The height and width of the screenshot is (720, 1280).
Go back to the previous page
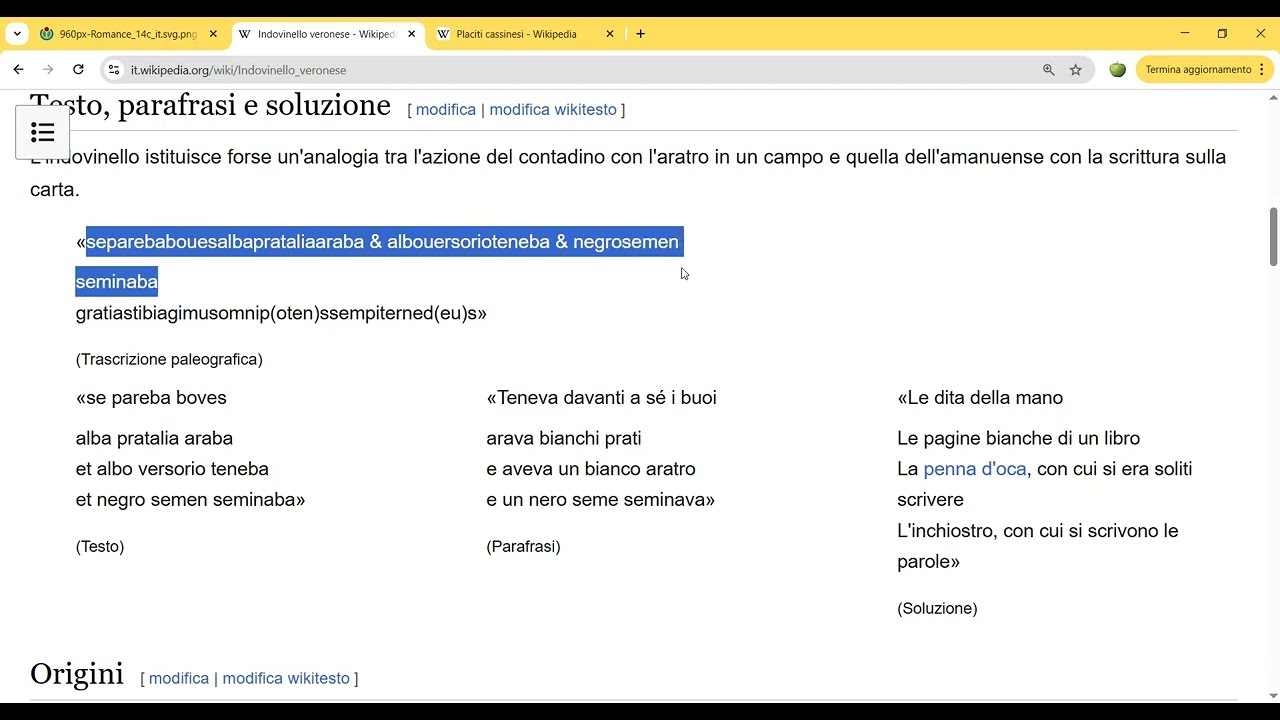(x=18, y=70)
